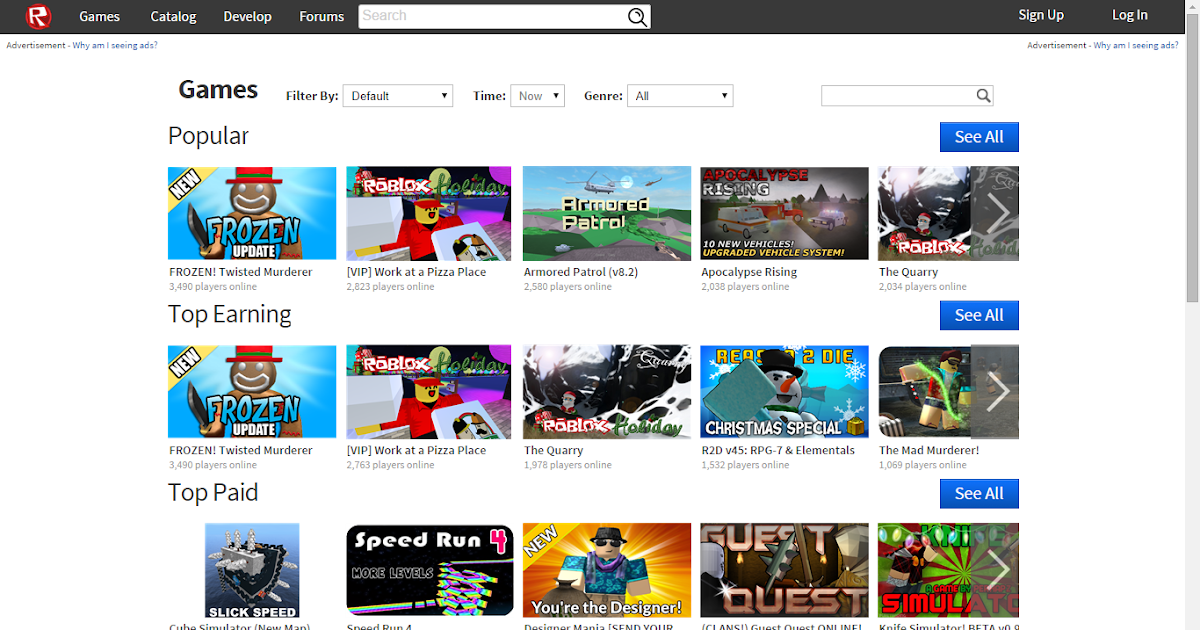The image size is (1200, 630).
Task: Open Develop in the navigation bar
Action: tap(248, 16)
